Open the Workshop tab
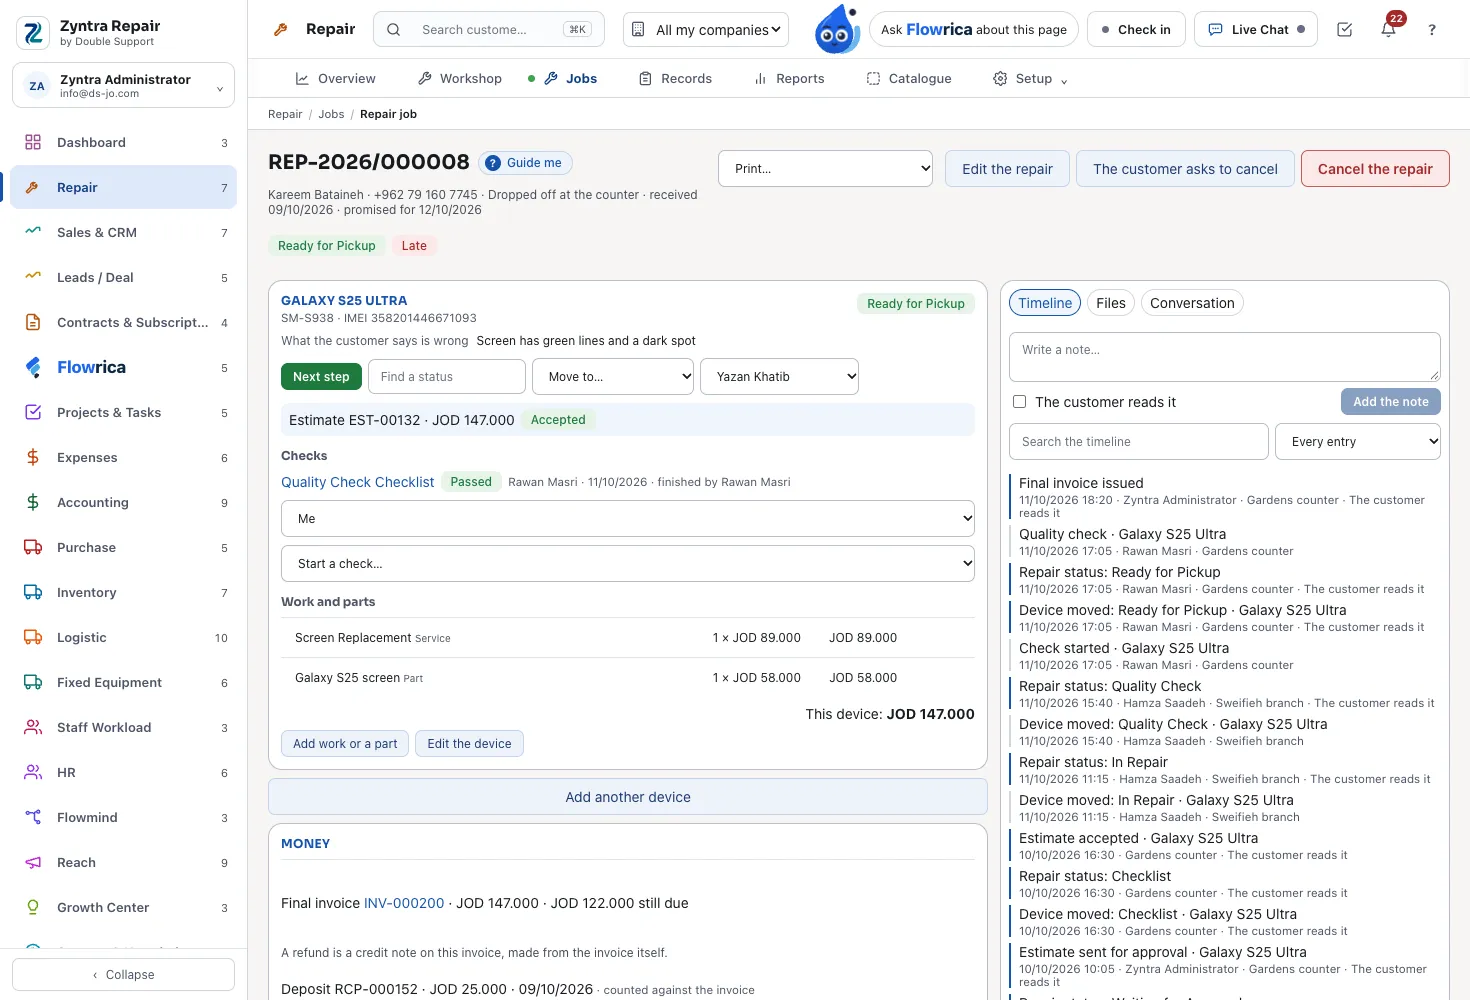This screenshot has height=1000, width=1470. pyautogui.click(x=460, y=78)
